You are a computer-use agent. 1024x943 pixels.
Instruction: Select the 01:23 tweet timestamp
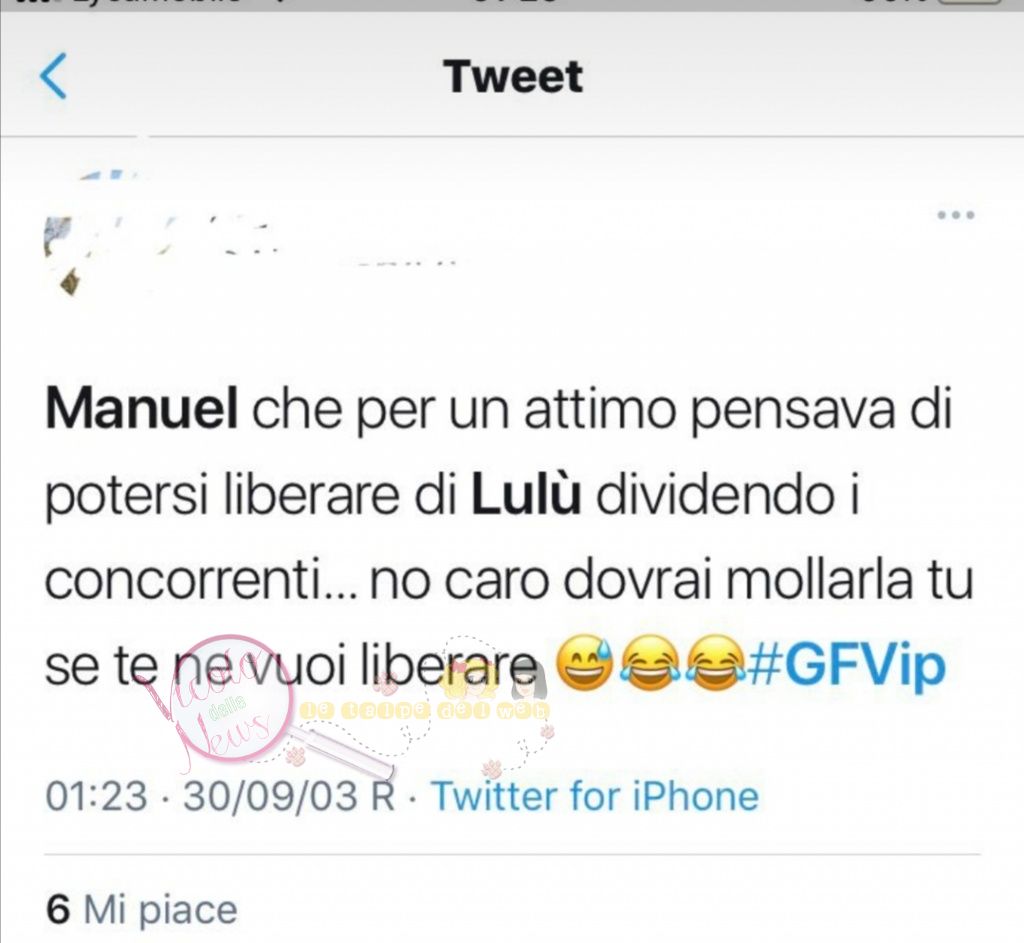point(96,796)
